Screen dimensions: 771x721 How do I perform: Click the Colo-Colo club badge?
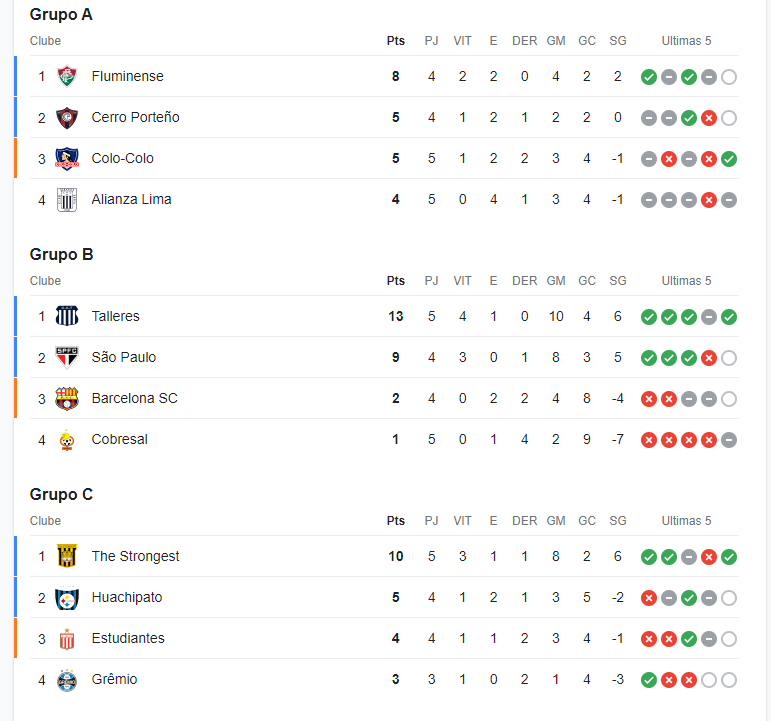[x=67, y=158]
